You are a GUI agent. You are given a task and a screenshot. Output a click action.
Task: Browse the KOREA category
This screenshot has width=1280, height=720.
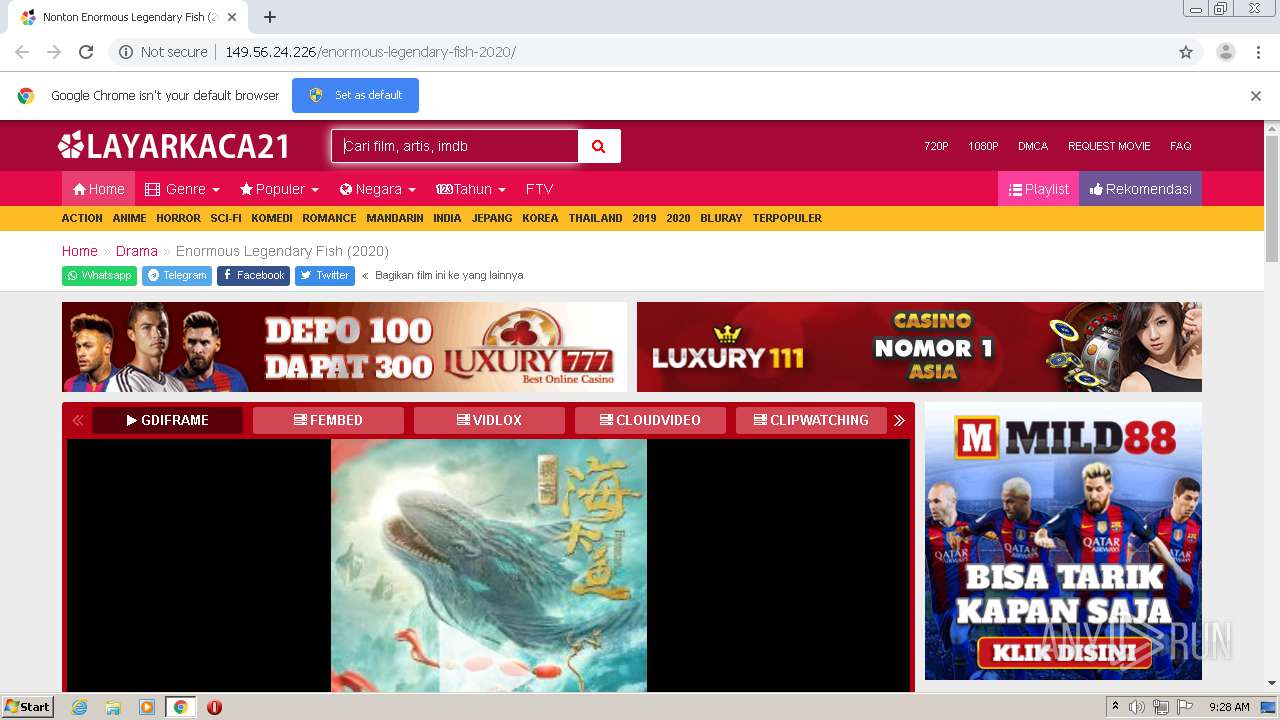540,218
